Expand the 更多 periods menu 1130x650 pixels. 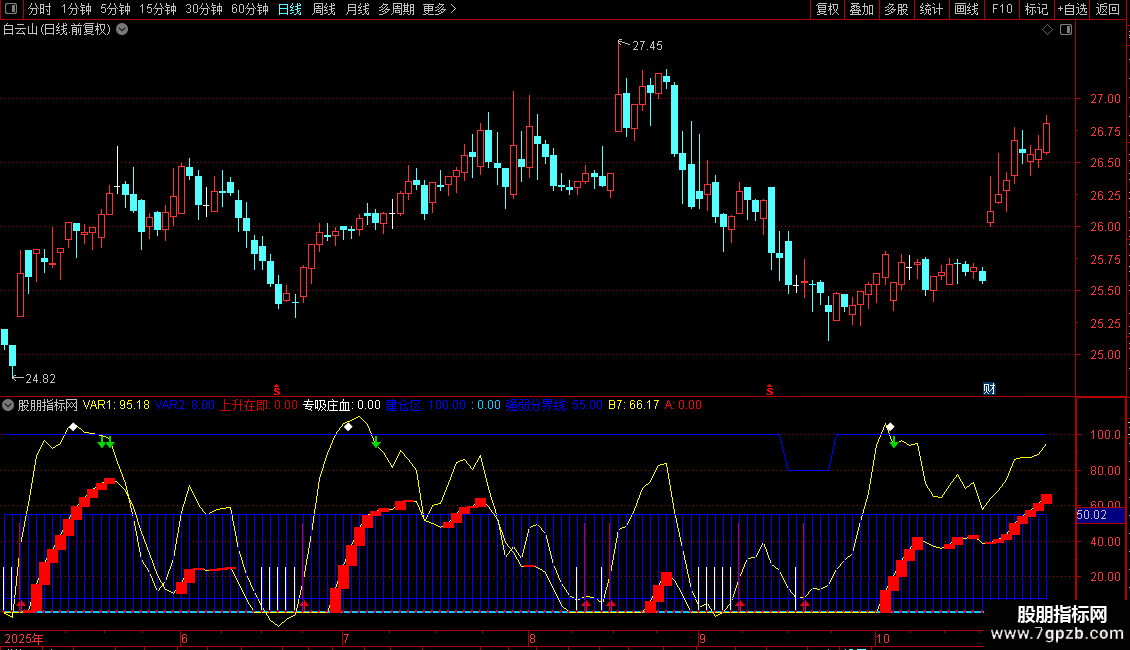(440, 9)
